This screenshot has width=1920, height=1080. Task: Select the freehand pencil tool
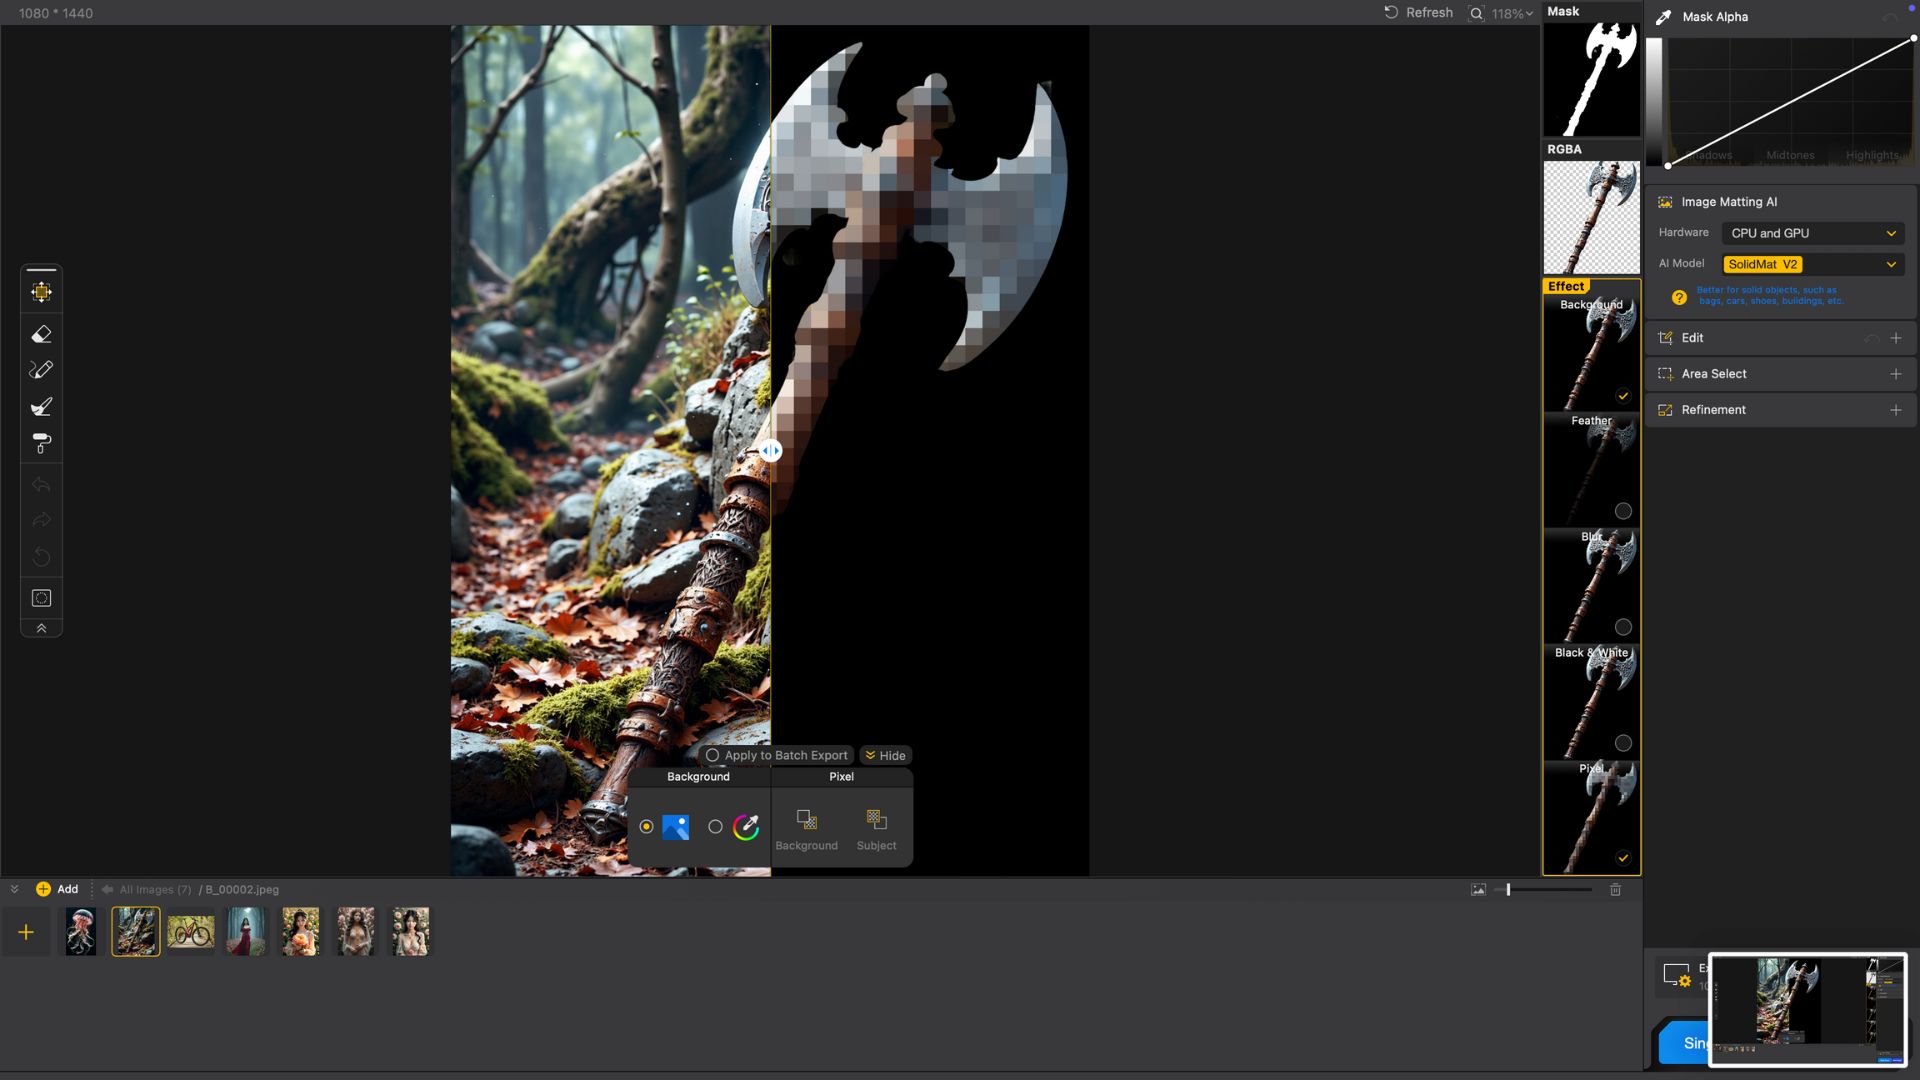click(x=41, y=370)
